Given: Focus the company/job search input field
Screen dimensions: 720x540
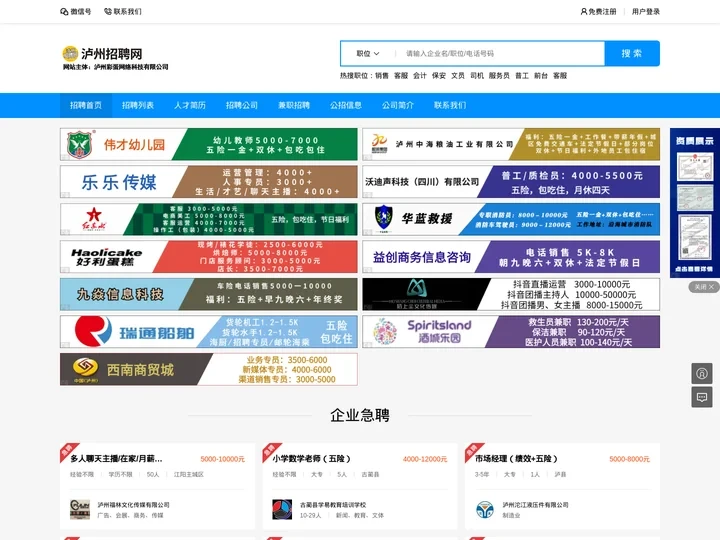Looking at the screenshot, I should 501,54.
